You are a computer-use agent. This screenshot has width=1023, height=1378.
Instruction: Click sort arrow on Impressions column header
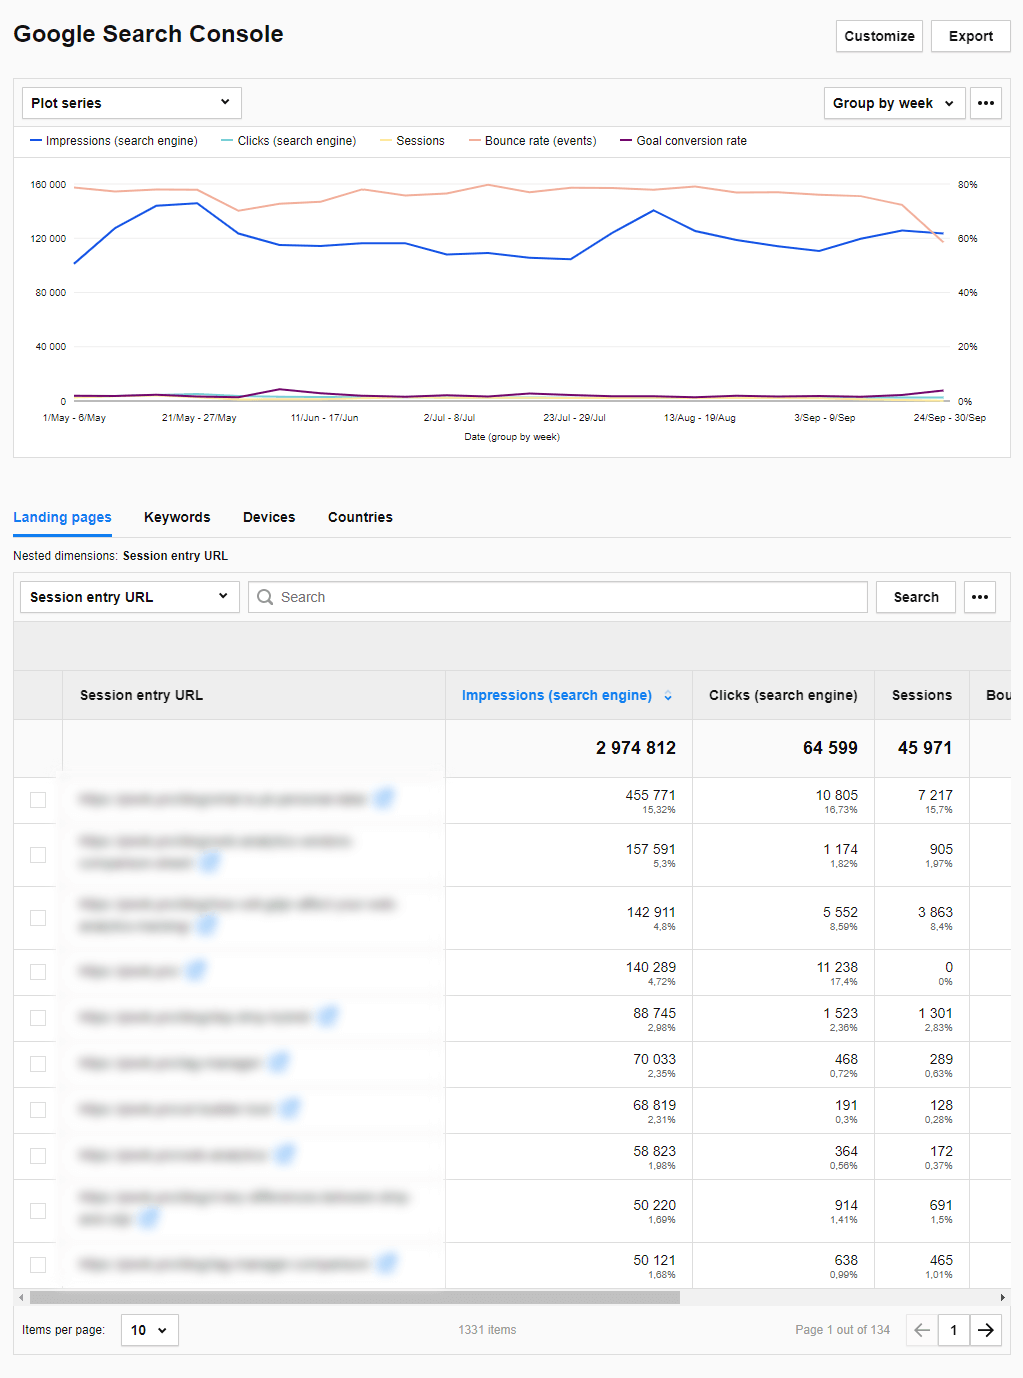click(x=668, y=696)
